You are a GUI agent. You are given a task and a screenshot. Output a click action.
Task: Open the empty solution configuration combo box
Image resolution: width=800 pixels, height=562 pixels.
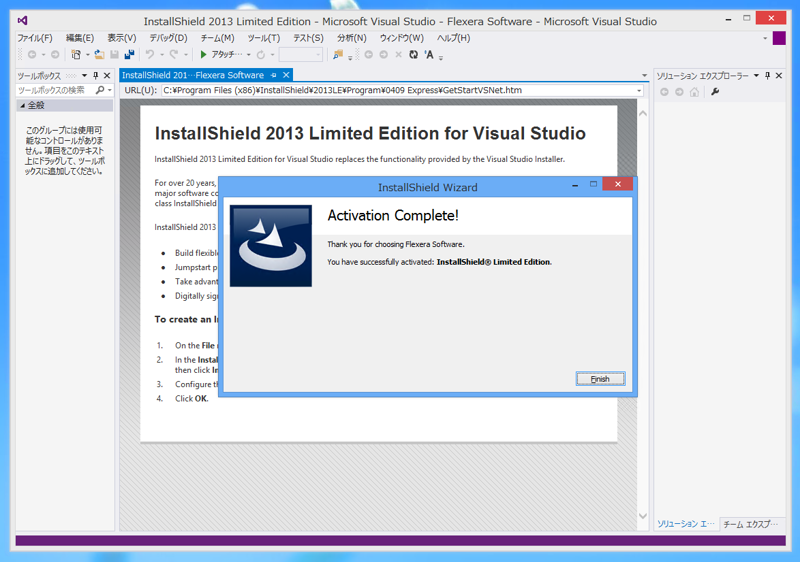pyautogui.click(x=301, y=54)
